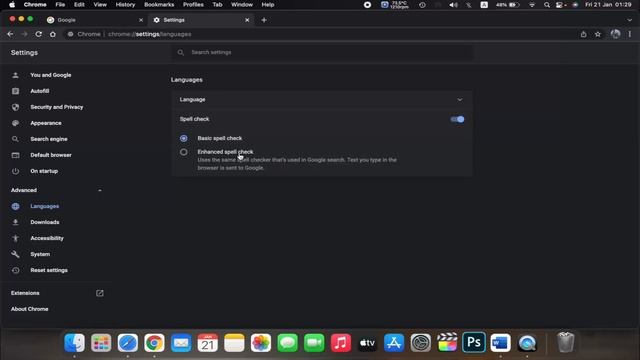Image resolution: width=640 pixels, height=360 pixels.
Task: Open Safari from the Dock
Action: 128,343
